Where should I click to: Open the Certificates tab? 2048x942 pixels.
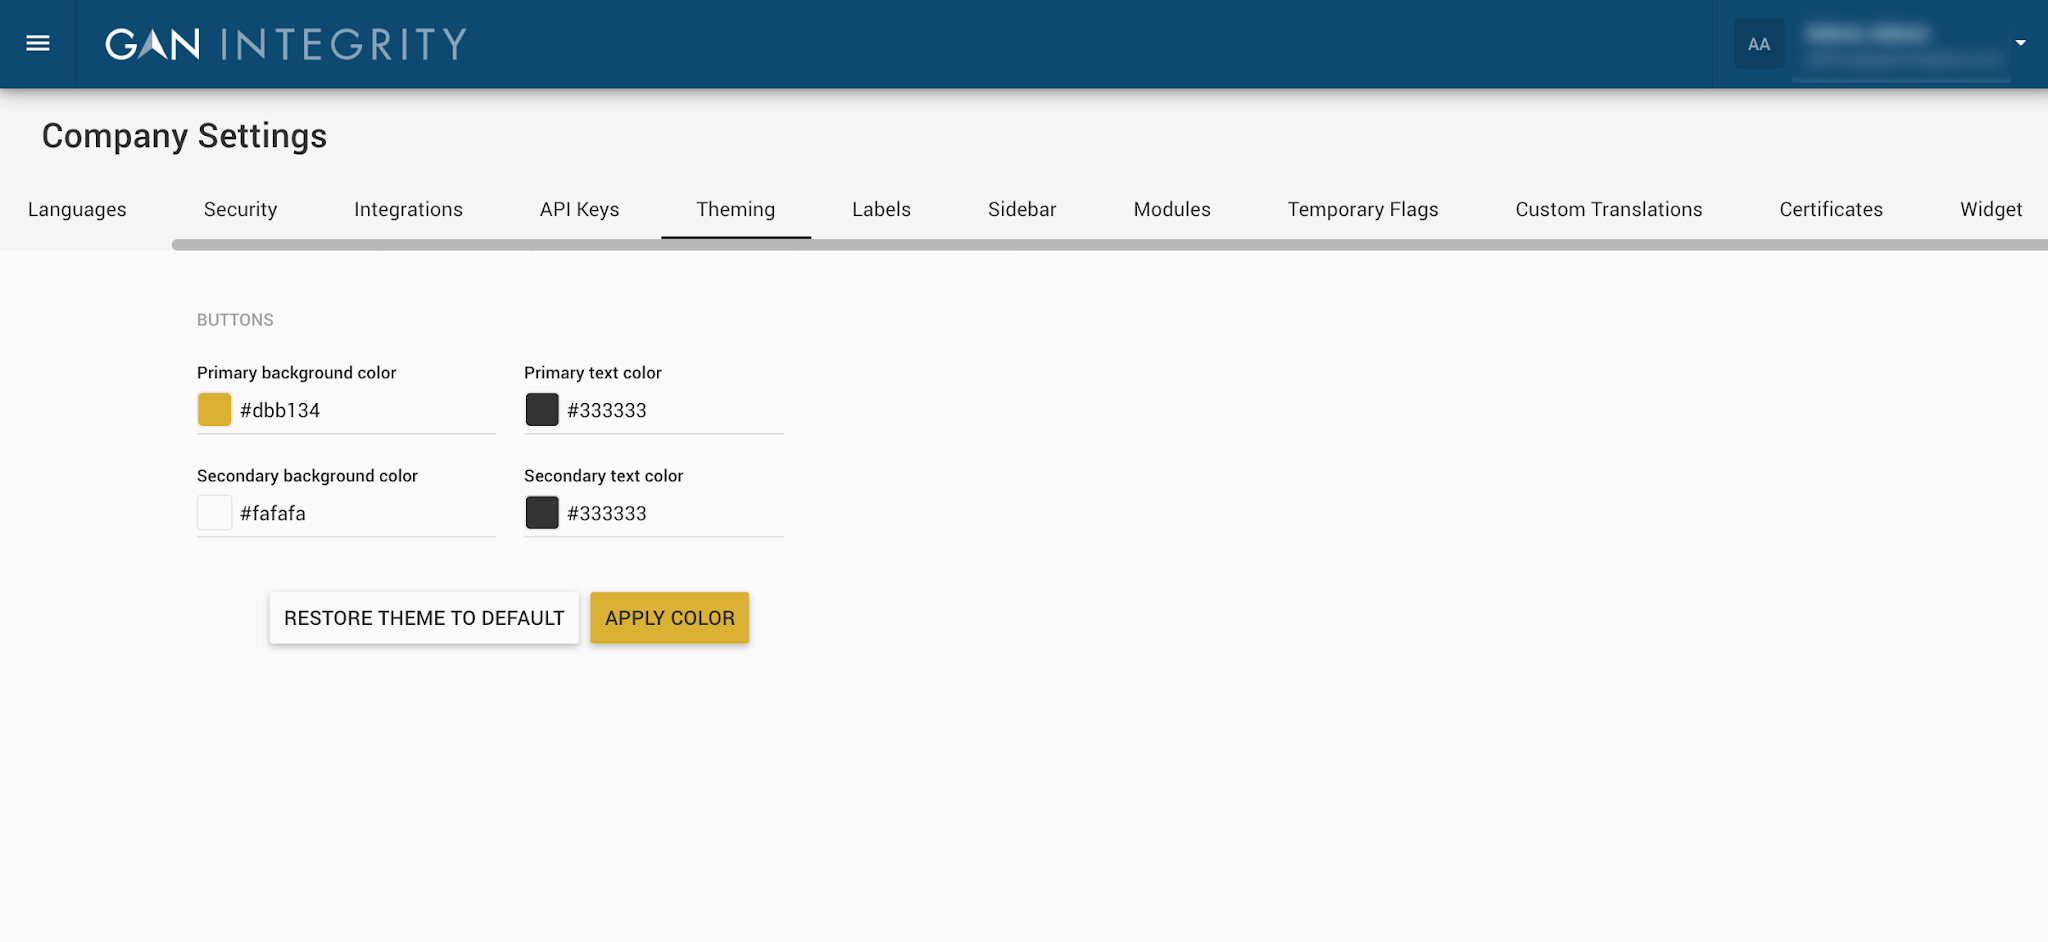tap(1831, 209)
